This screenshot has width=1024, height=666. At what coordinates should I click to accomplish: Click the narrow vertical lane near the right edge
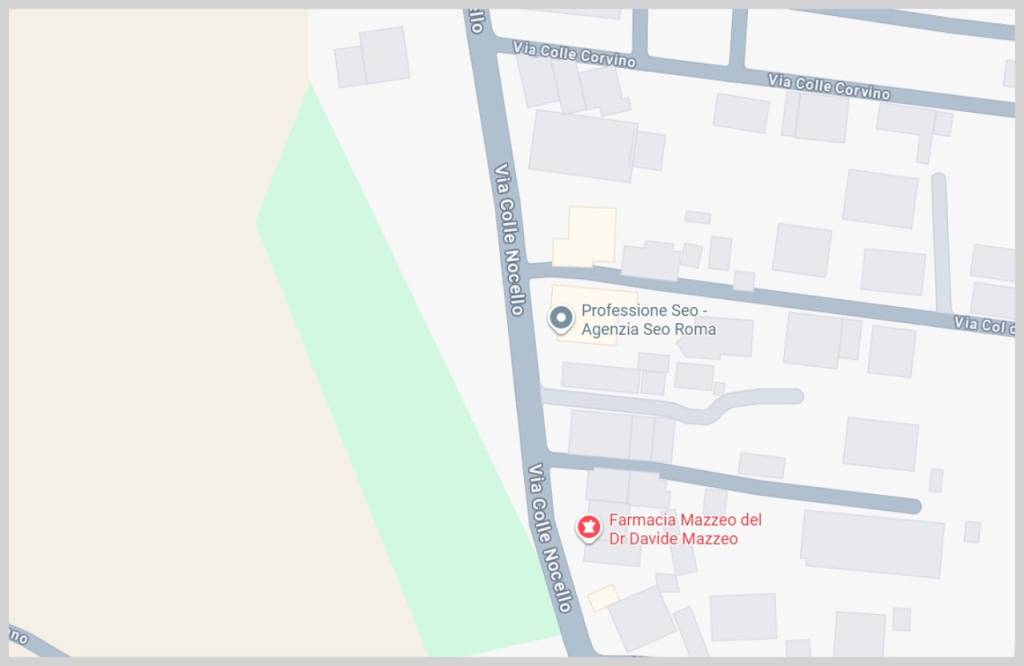(941, 243)
